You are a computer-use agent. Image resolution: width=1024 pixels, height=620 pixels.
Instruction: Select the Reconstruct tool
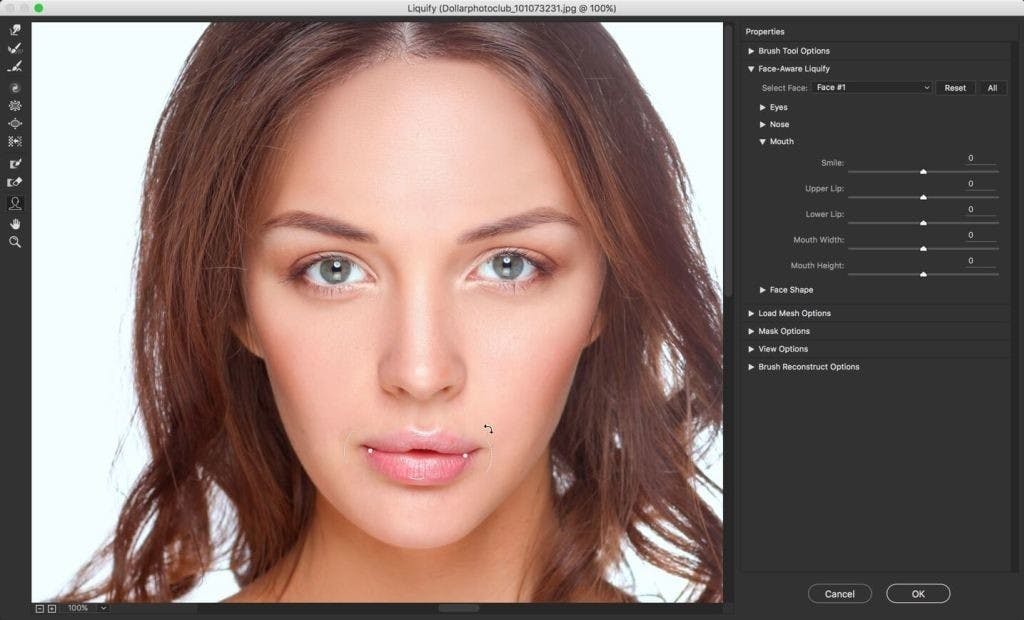(x=14, y=48)
